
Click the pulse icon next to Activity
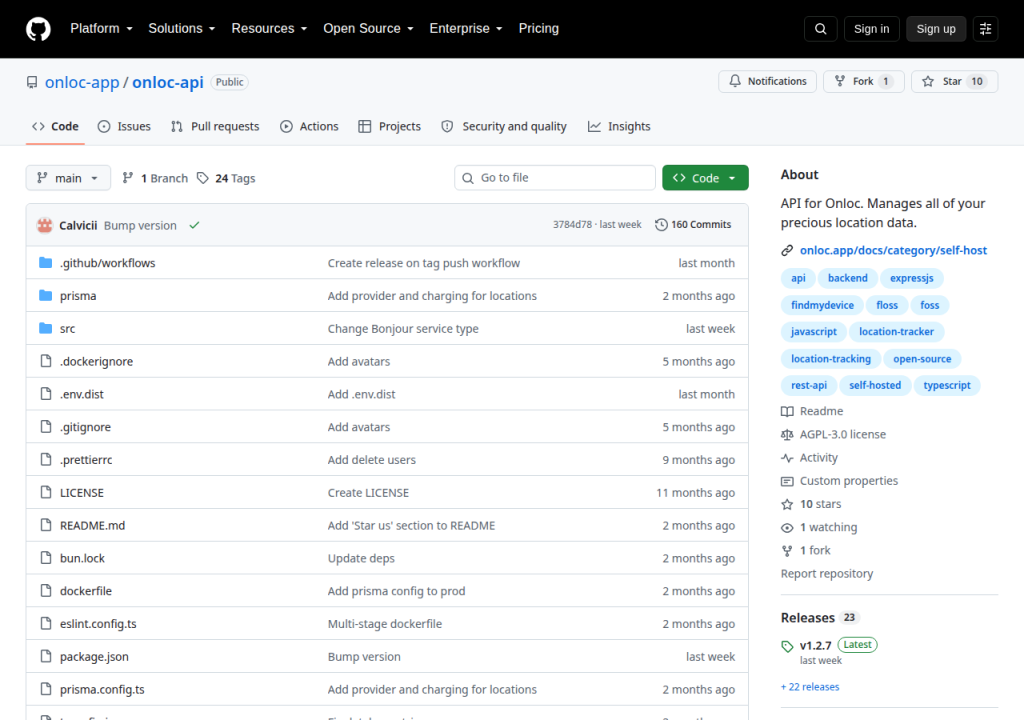click(x=787, y=458)
